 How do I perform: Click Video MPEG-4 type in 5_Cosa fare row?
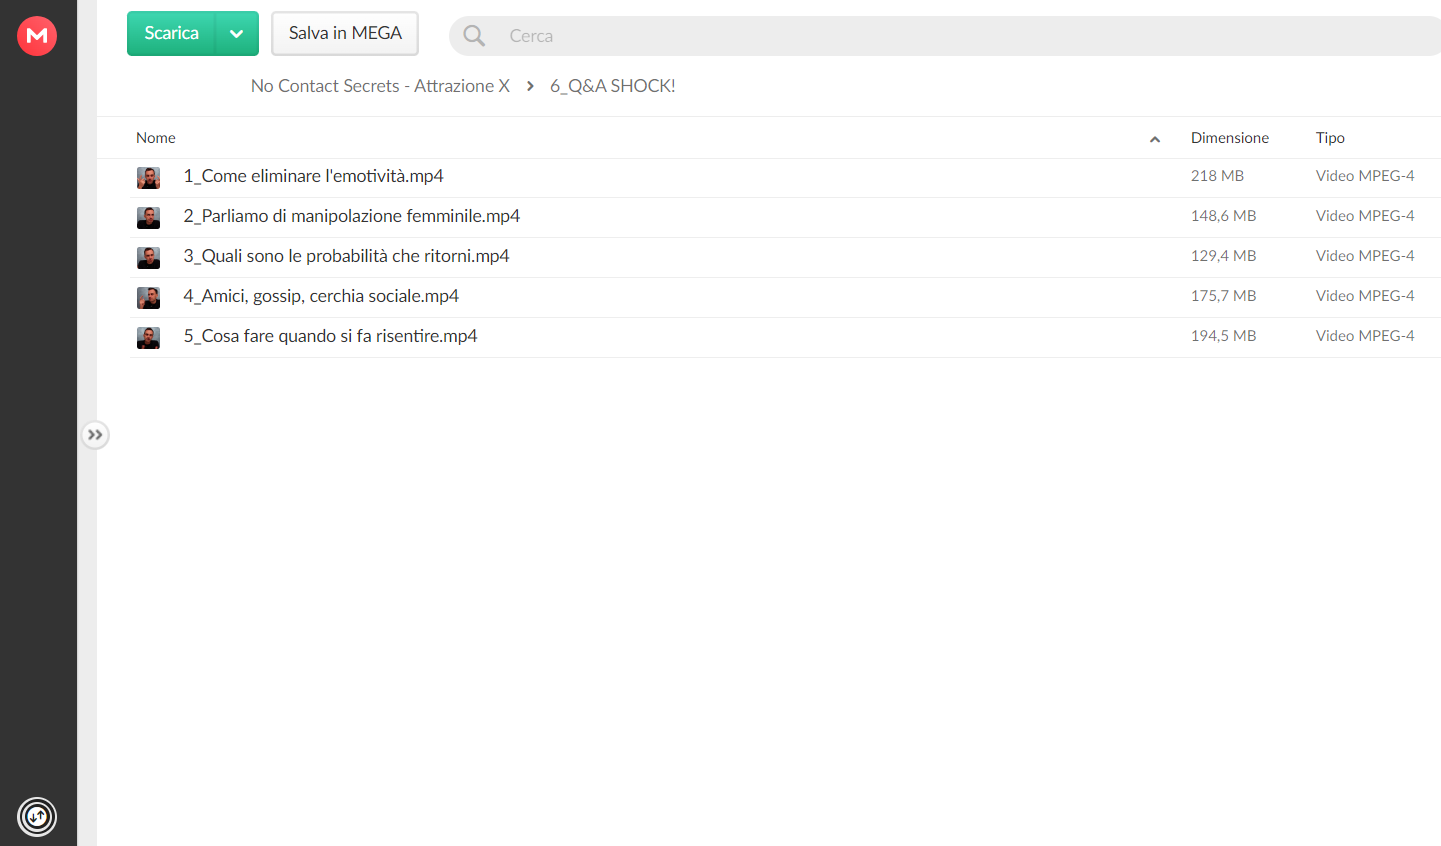tap(1365, 336)
